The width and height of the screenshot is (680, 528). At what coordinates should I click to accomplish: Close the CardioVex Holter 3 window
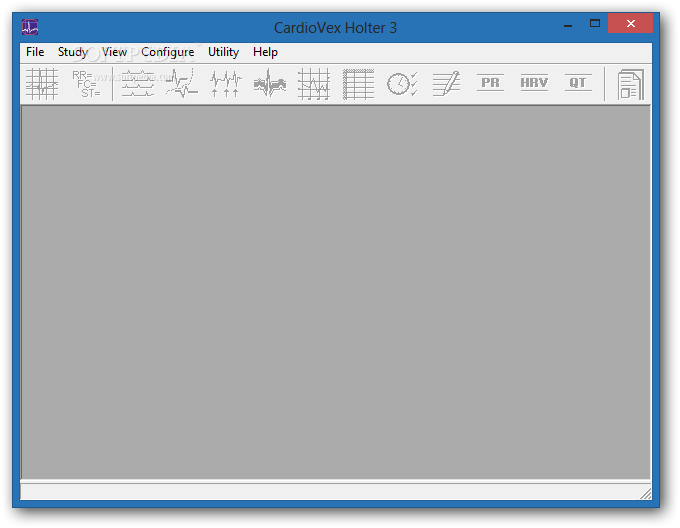click(631, 23)
